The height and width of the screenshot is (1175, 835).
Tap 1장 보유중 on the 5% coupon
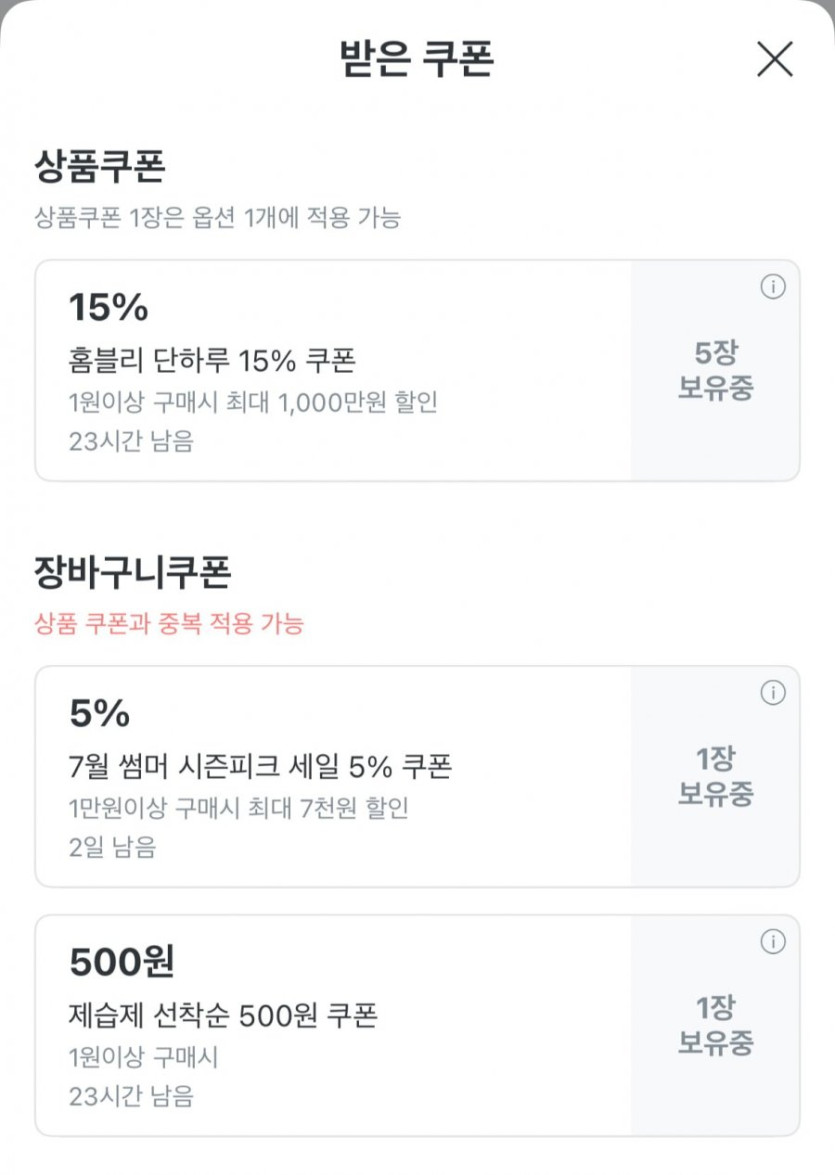[715, 776]
